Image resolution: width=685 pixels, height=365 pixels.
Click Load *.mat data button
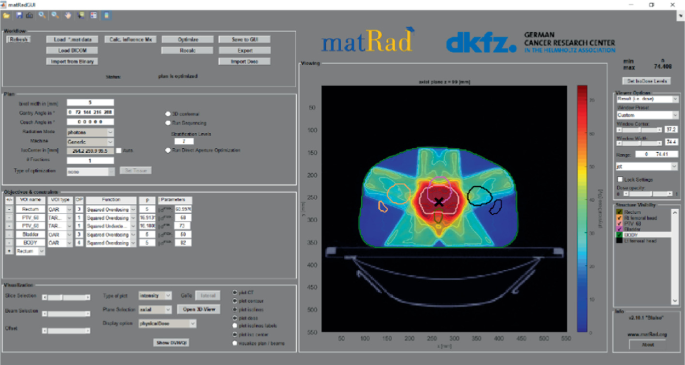coord(72,39)
